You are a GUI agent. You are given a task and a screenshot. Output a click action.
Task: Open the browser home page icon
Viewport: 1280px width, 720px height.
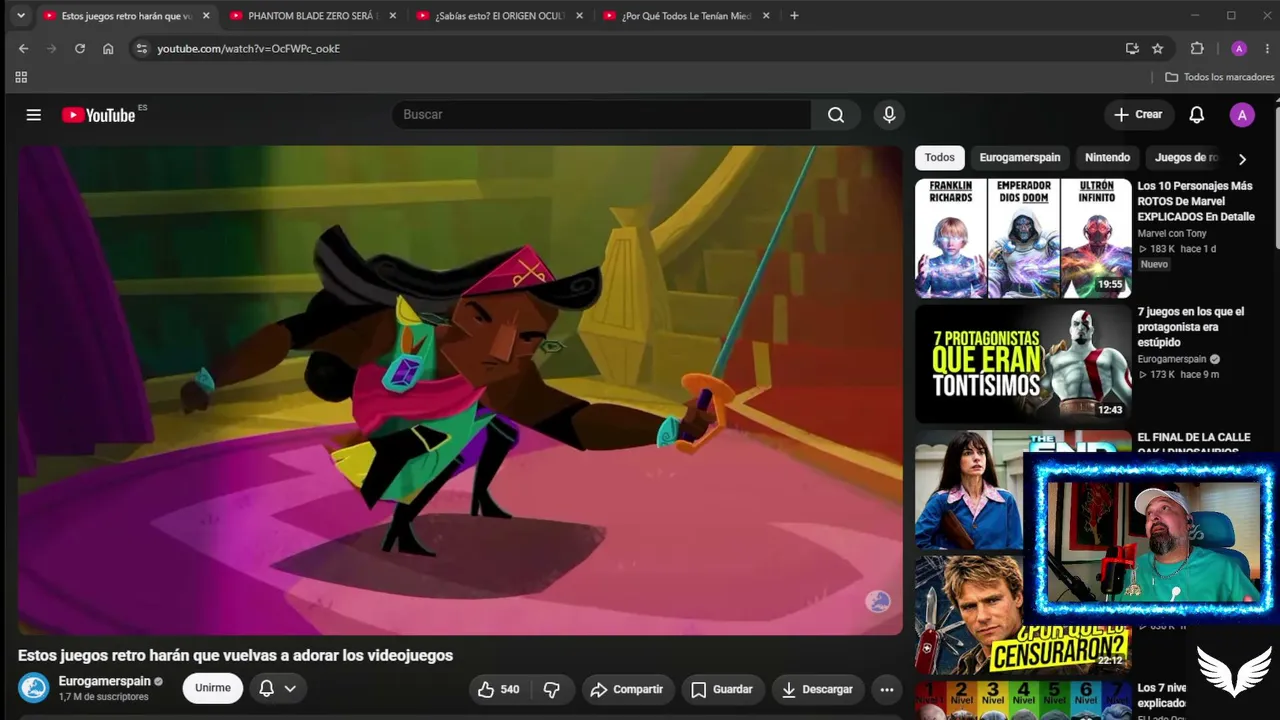point(108,48)
